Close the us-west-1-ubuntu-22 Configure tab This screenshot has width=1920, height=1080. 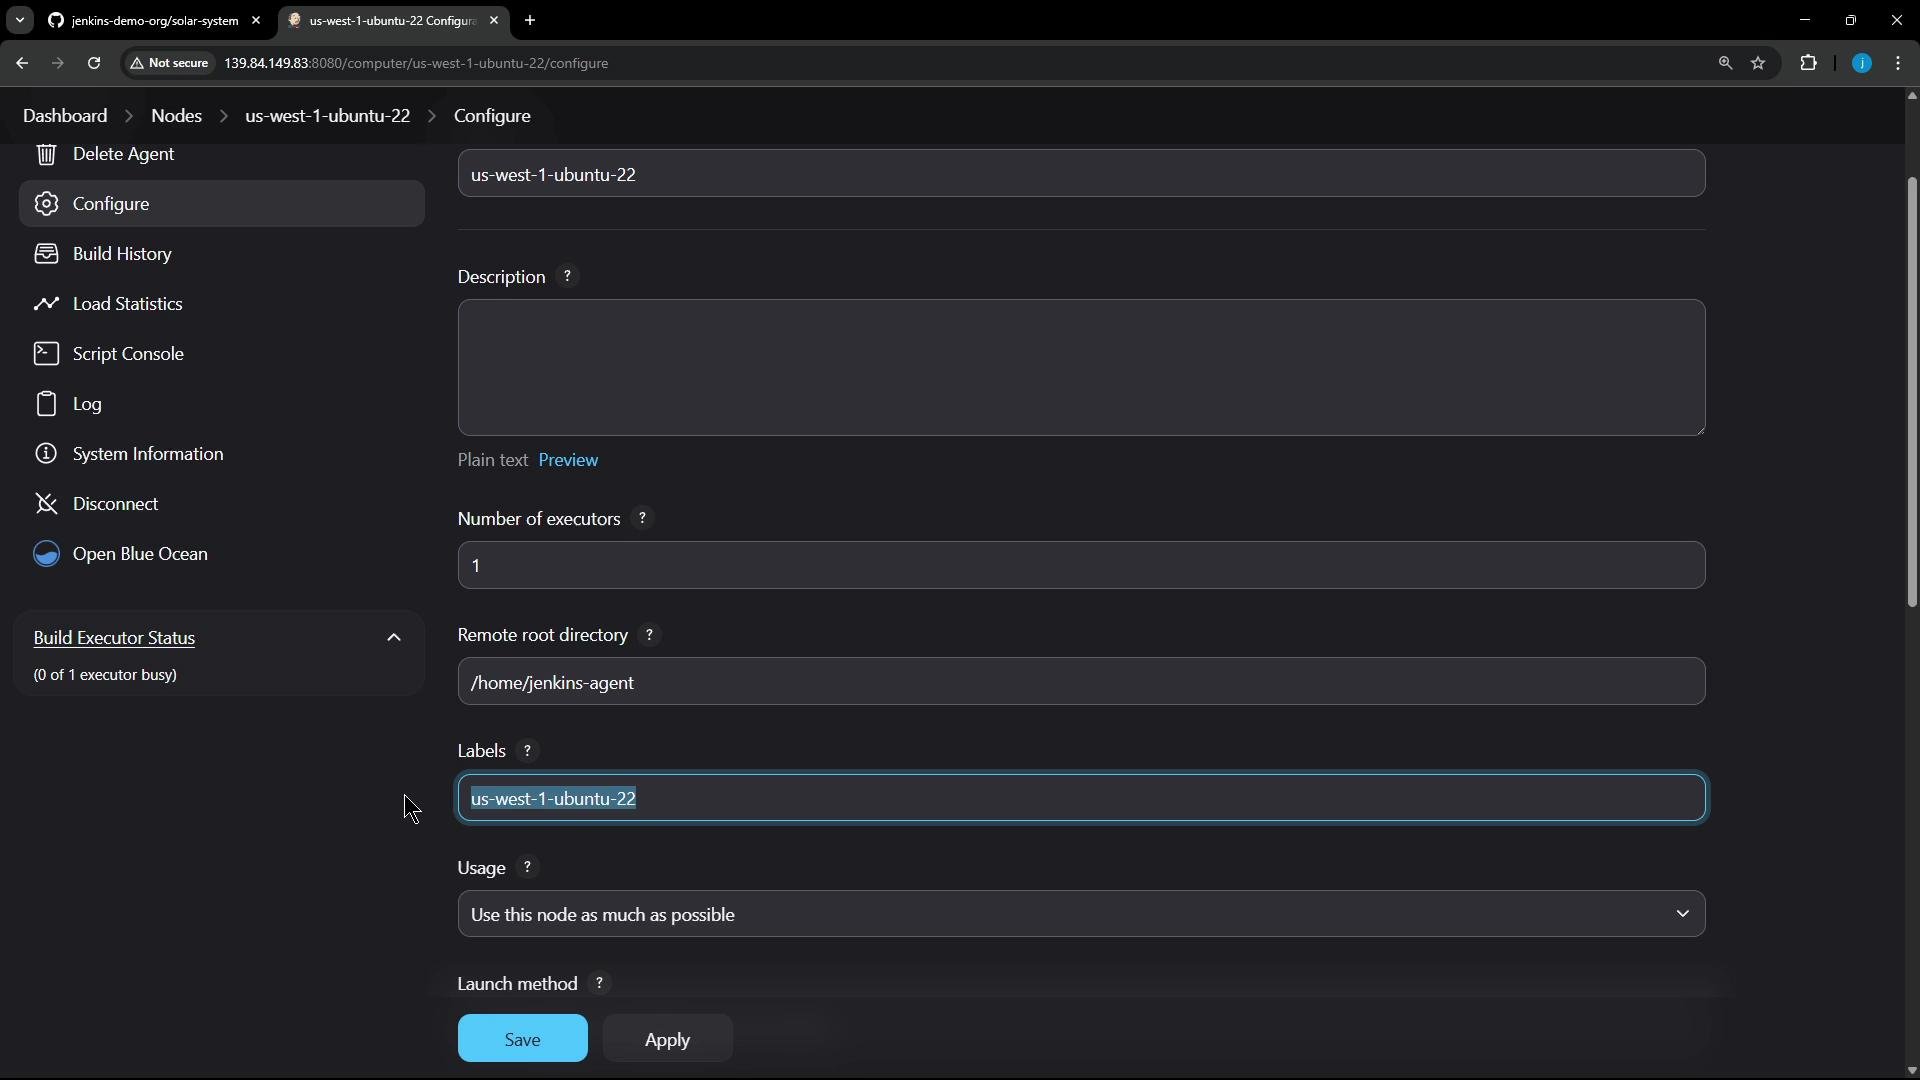click(494, 20)
